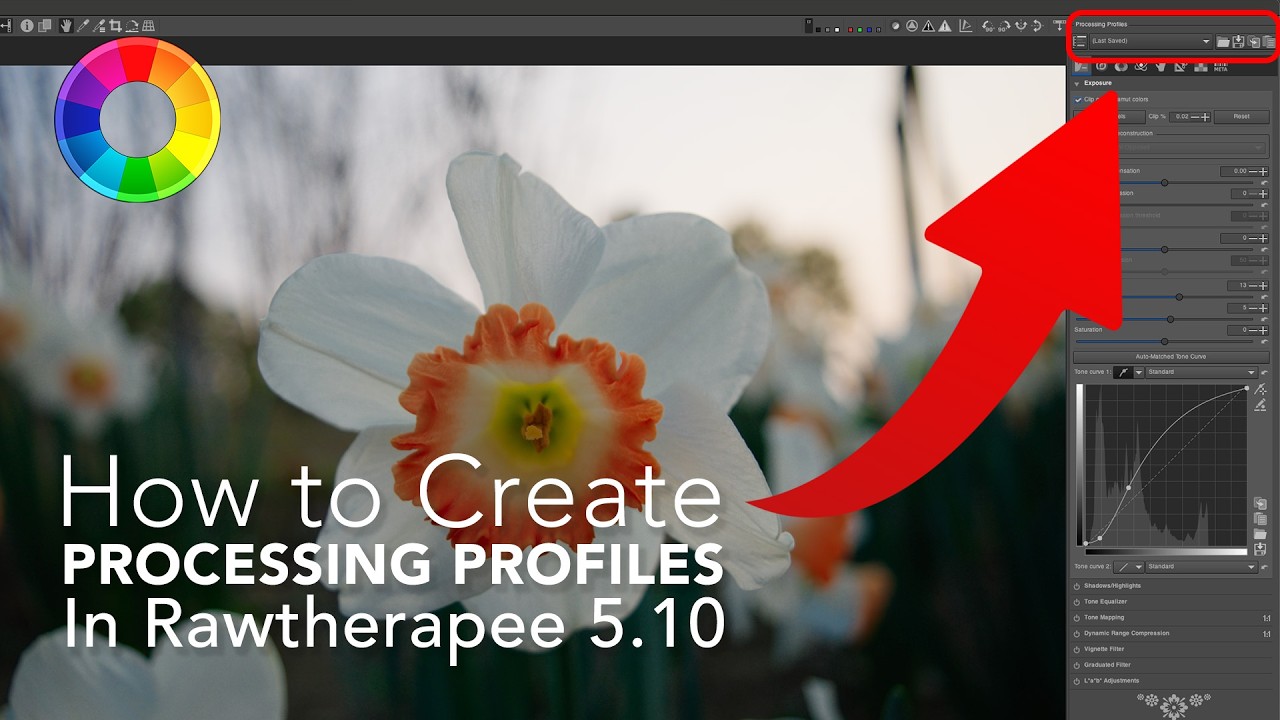
Task: Toggle before/after view icon
Action: coord(44,25)
